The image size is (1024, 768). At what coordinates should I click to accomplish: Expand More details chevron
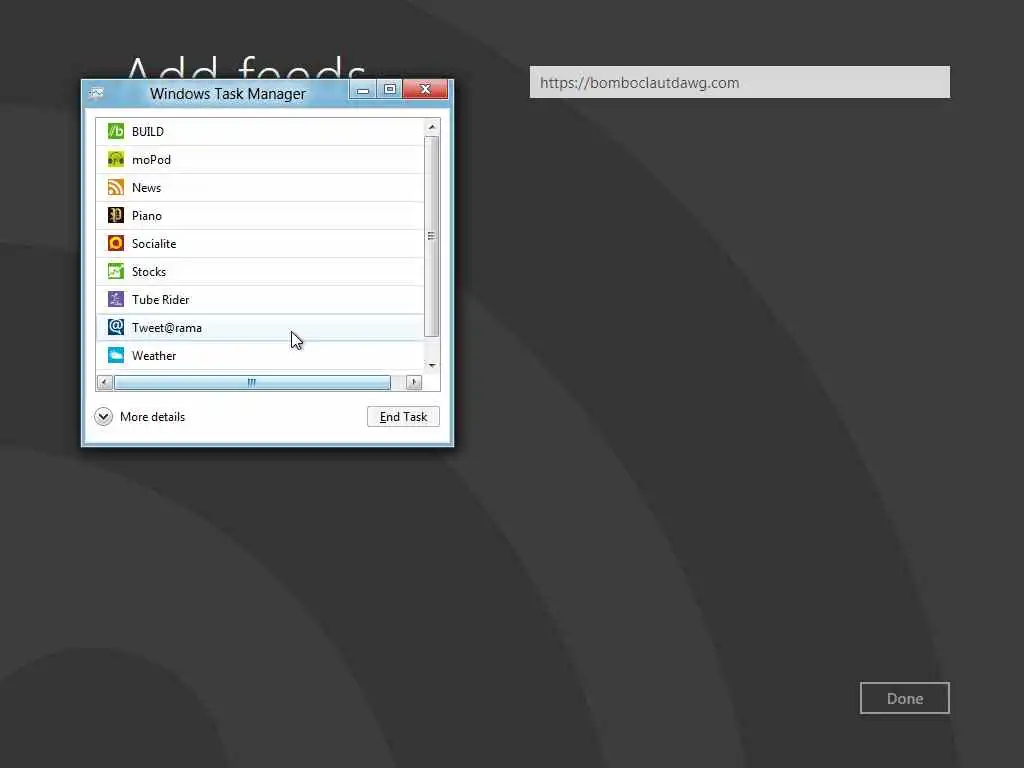coord(103,417)
